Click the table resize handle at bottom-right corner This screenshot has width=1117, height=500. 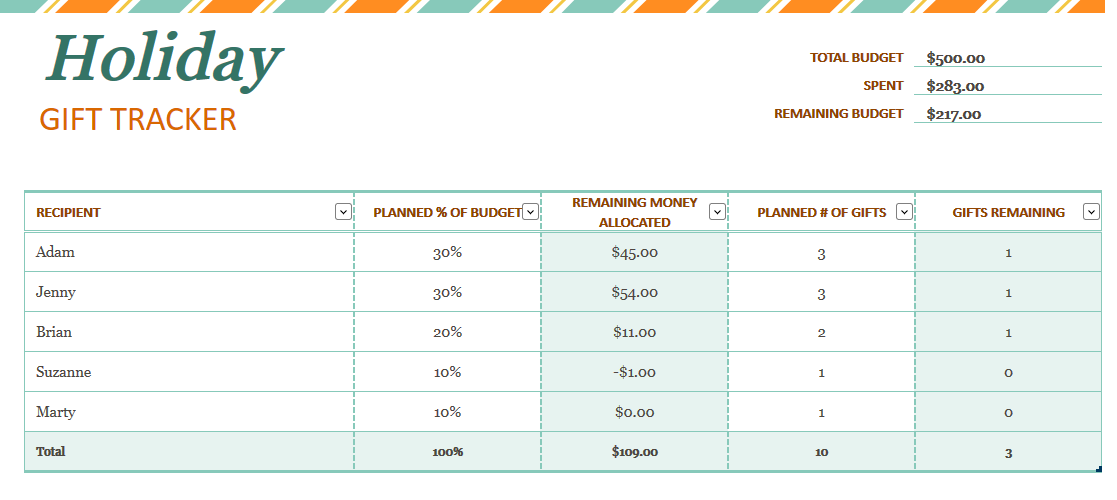tap(1099, 469)
